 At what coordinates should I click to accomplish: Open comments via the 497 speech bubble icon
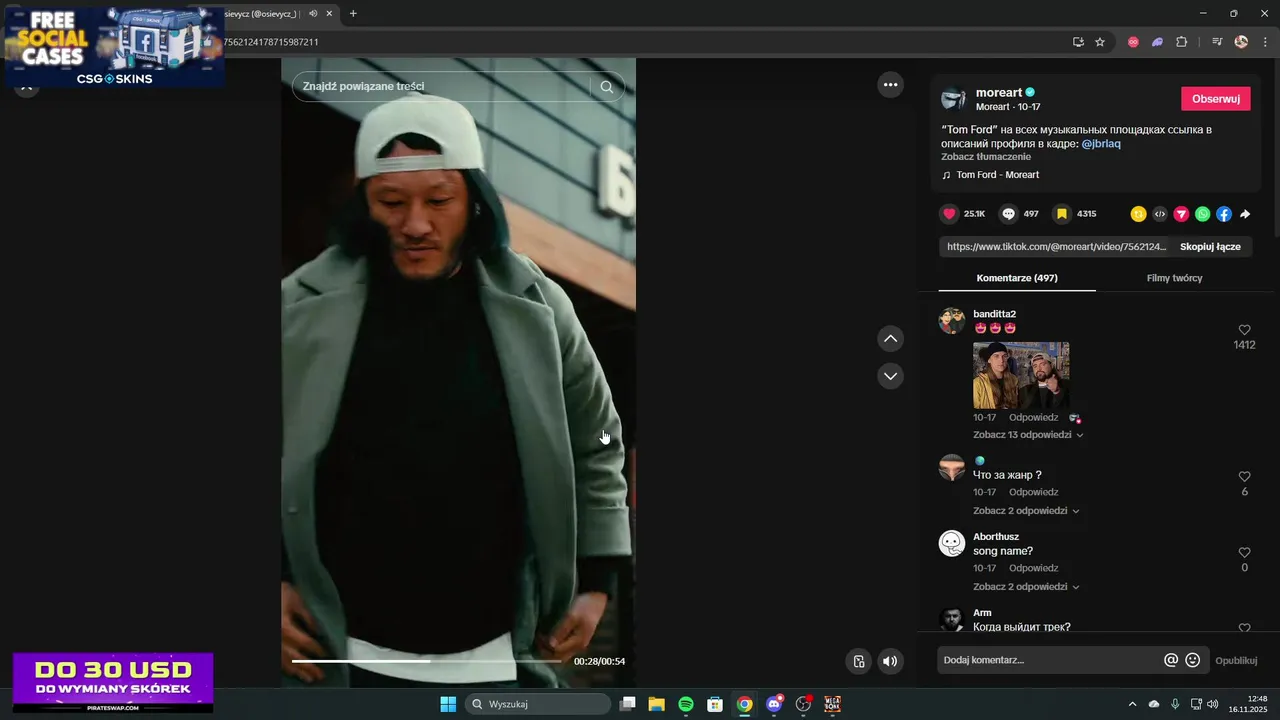(1009, 214)
